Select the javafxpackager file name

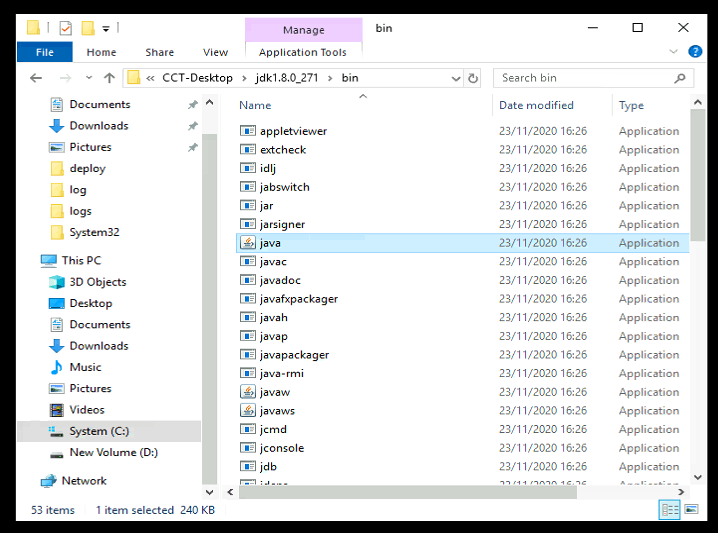[299, 299]
